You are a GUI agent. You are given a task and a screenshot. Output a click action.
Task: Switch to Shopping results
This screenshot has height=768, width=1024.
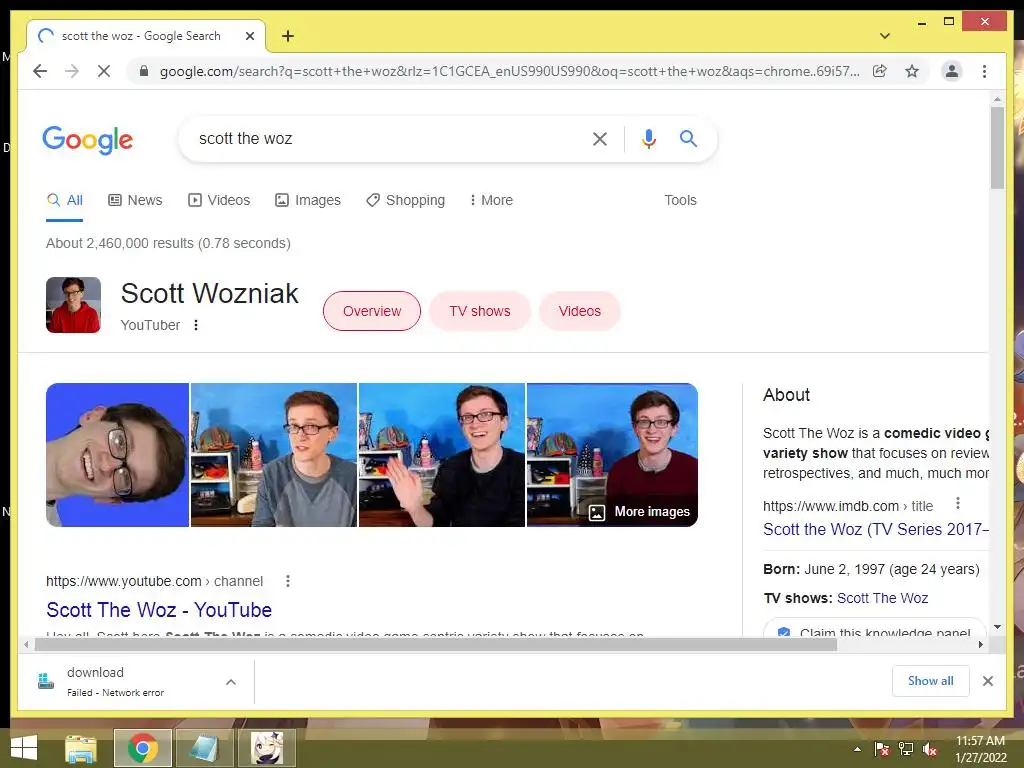406,200
